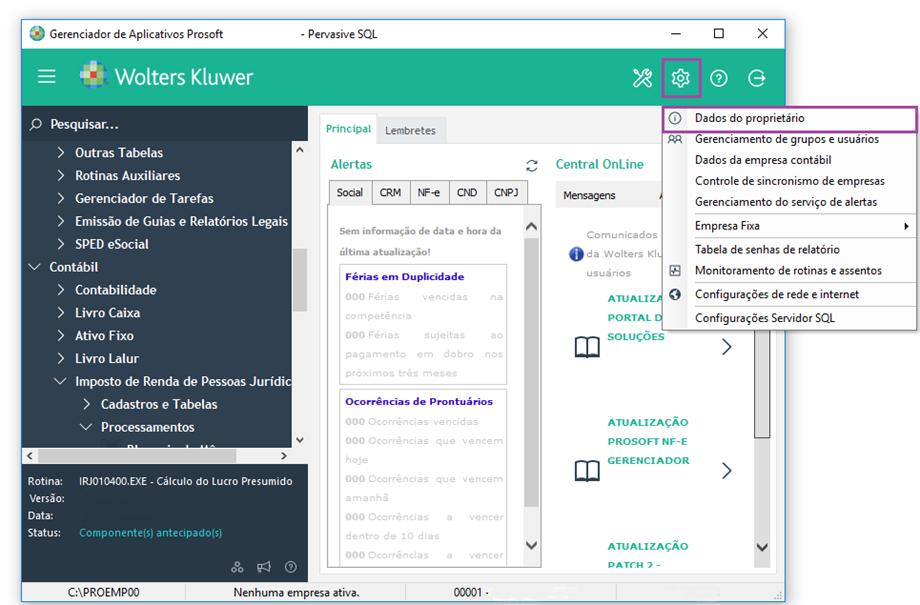Screen dimensions: 920x605
Task: Click the Componente(s) antecipado(s) status
Action: [x=150, y=533]
